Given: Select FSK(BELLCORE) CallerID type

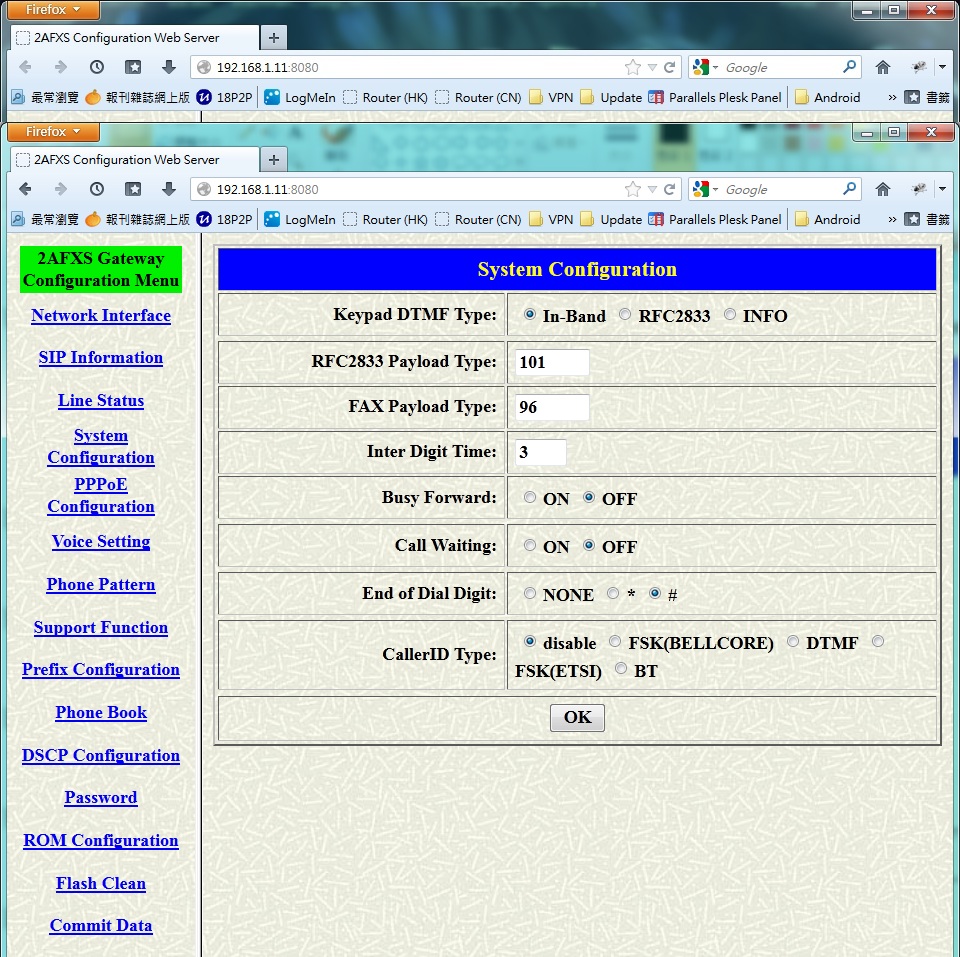Looking at the screenshot, I should click(x=615, y=642).
